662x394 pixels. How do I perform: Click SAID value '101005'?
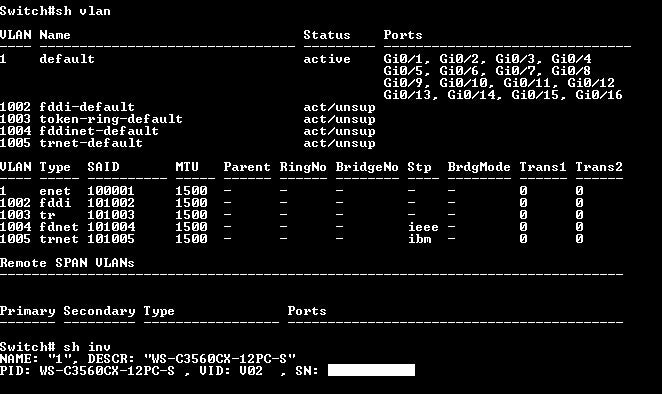point(111,239)
